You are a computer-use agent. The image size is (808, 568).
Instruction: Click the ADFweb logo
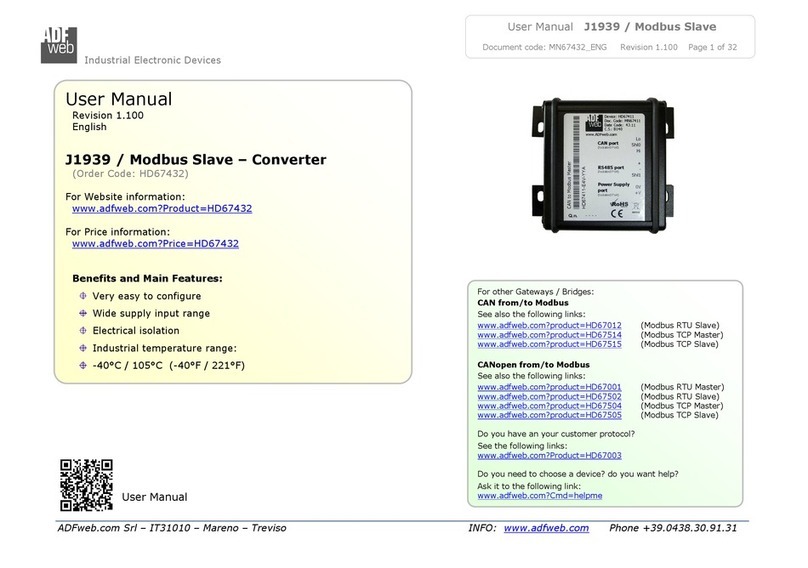(59, 45)
